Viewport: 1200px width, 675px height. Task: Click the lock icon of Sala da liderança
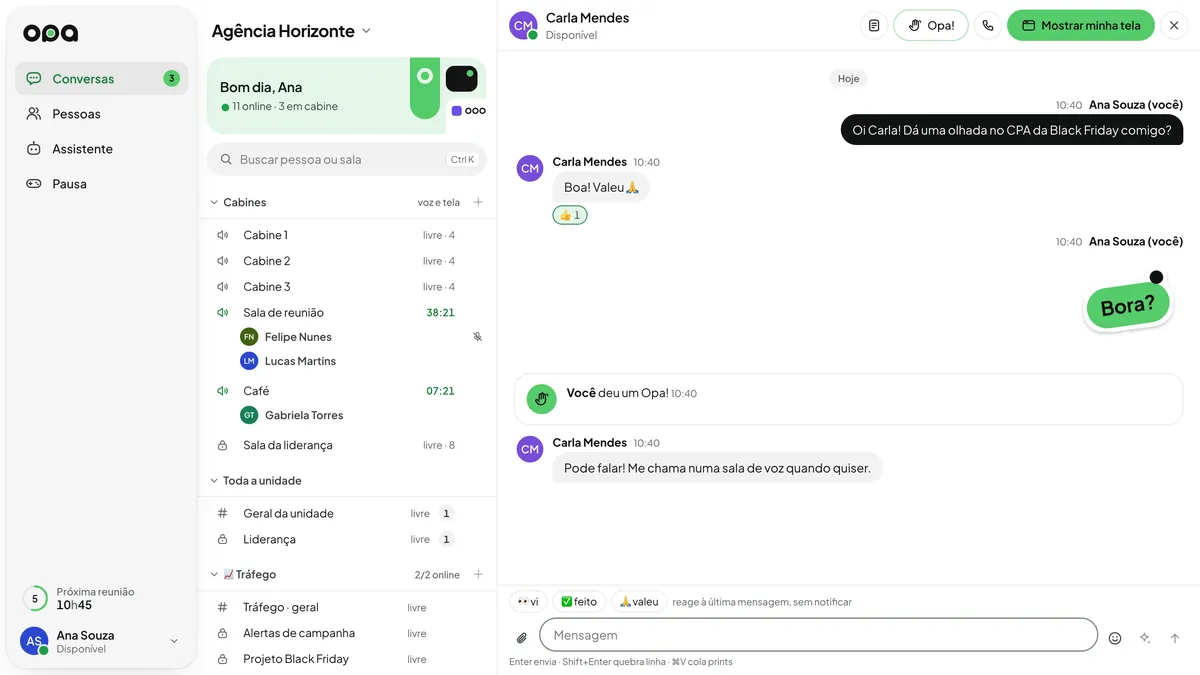pyautogui.click(x=223, y=445)
